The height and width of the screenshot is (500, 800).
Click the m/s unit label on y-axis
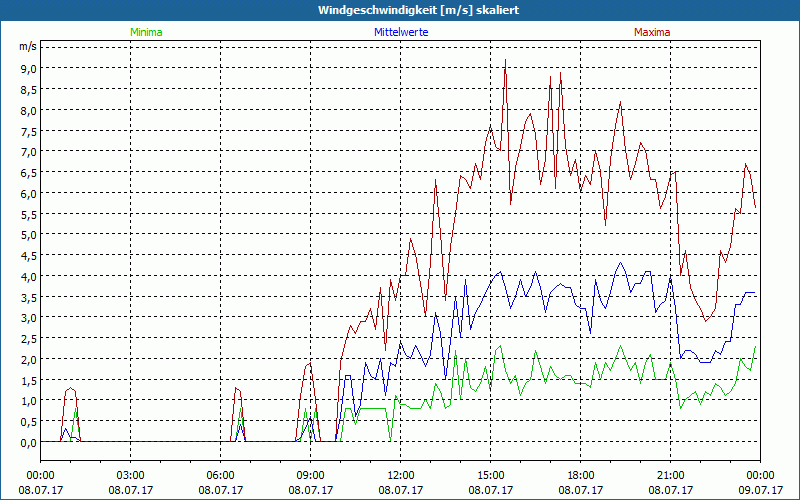pos(28,46)
